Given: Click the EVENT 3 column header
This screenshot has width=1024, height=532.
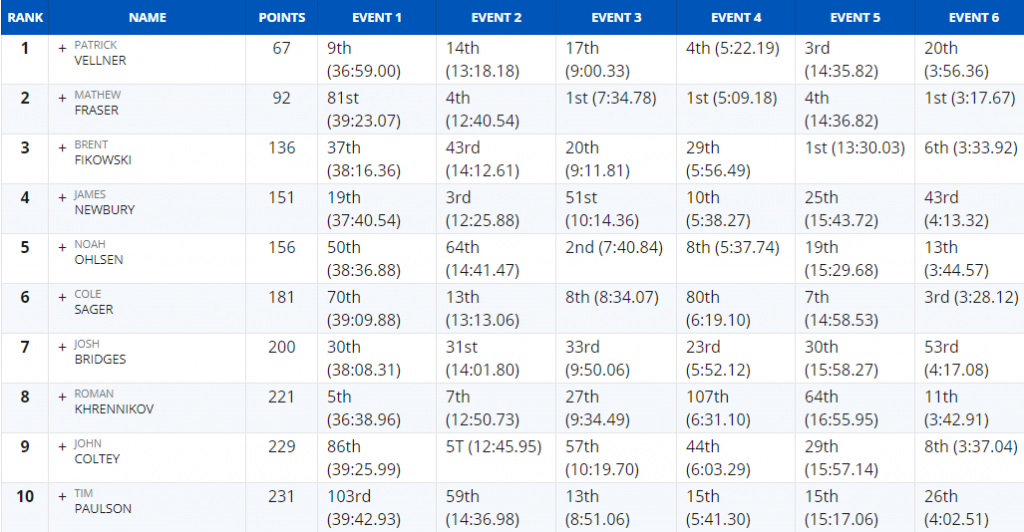Looking at the screenshot, I should click(616, 18).
